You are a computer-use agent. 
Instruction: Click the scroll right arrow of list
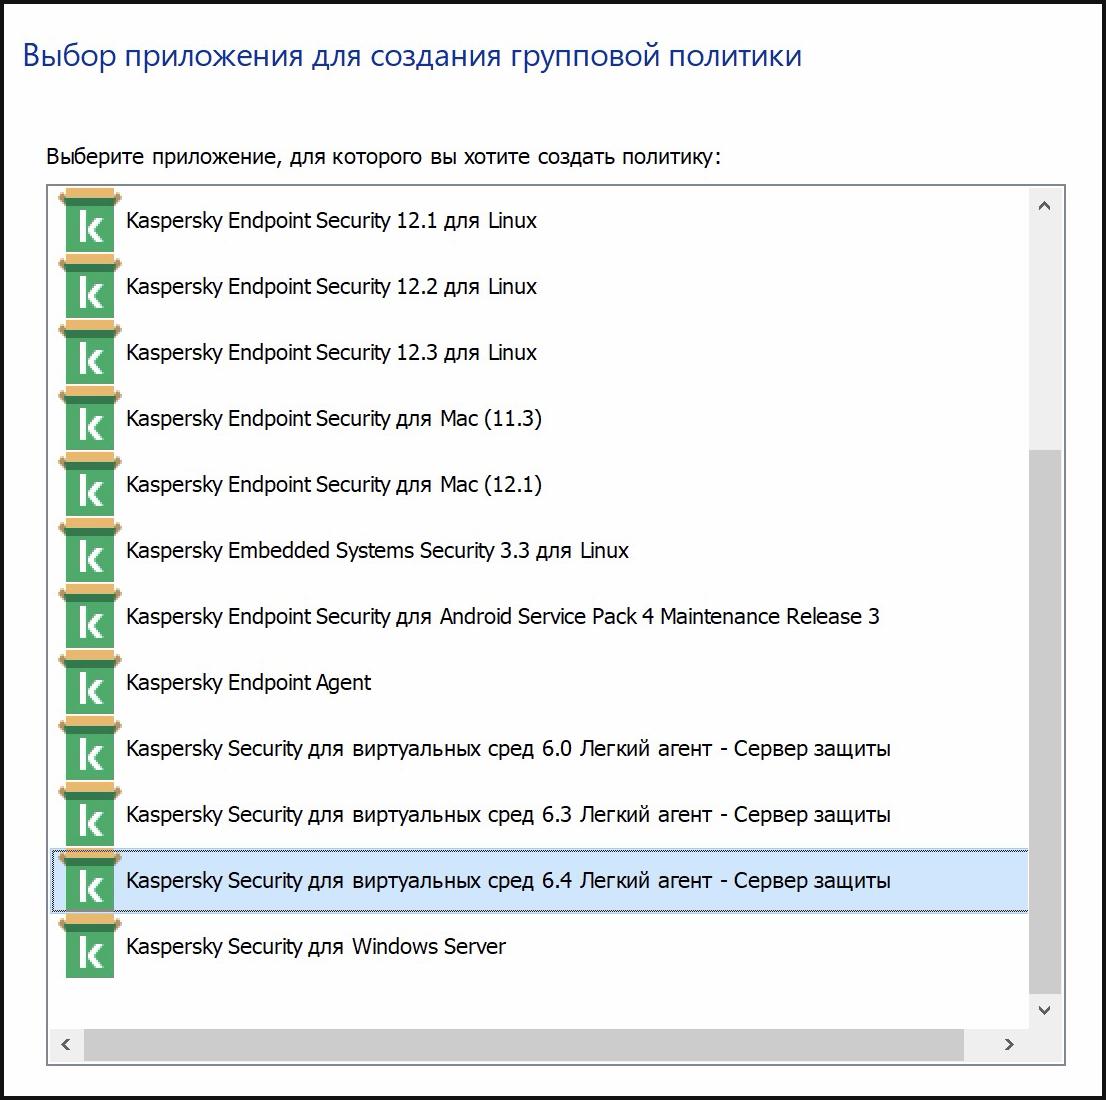[x=1009, y=1044]
